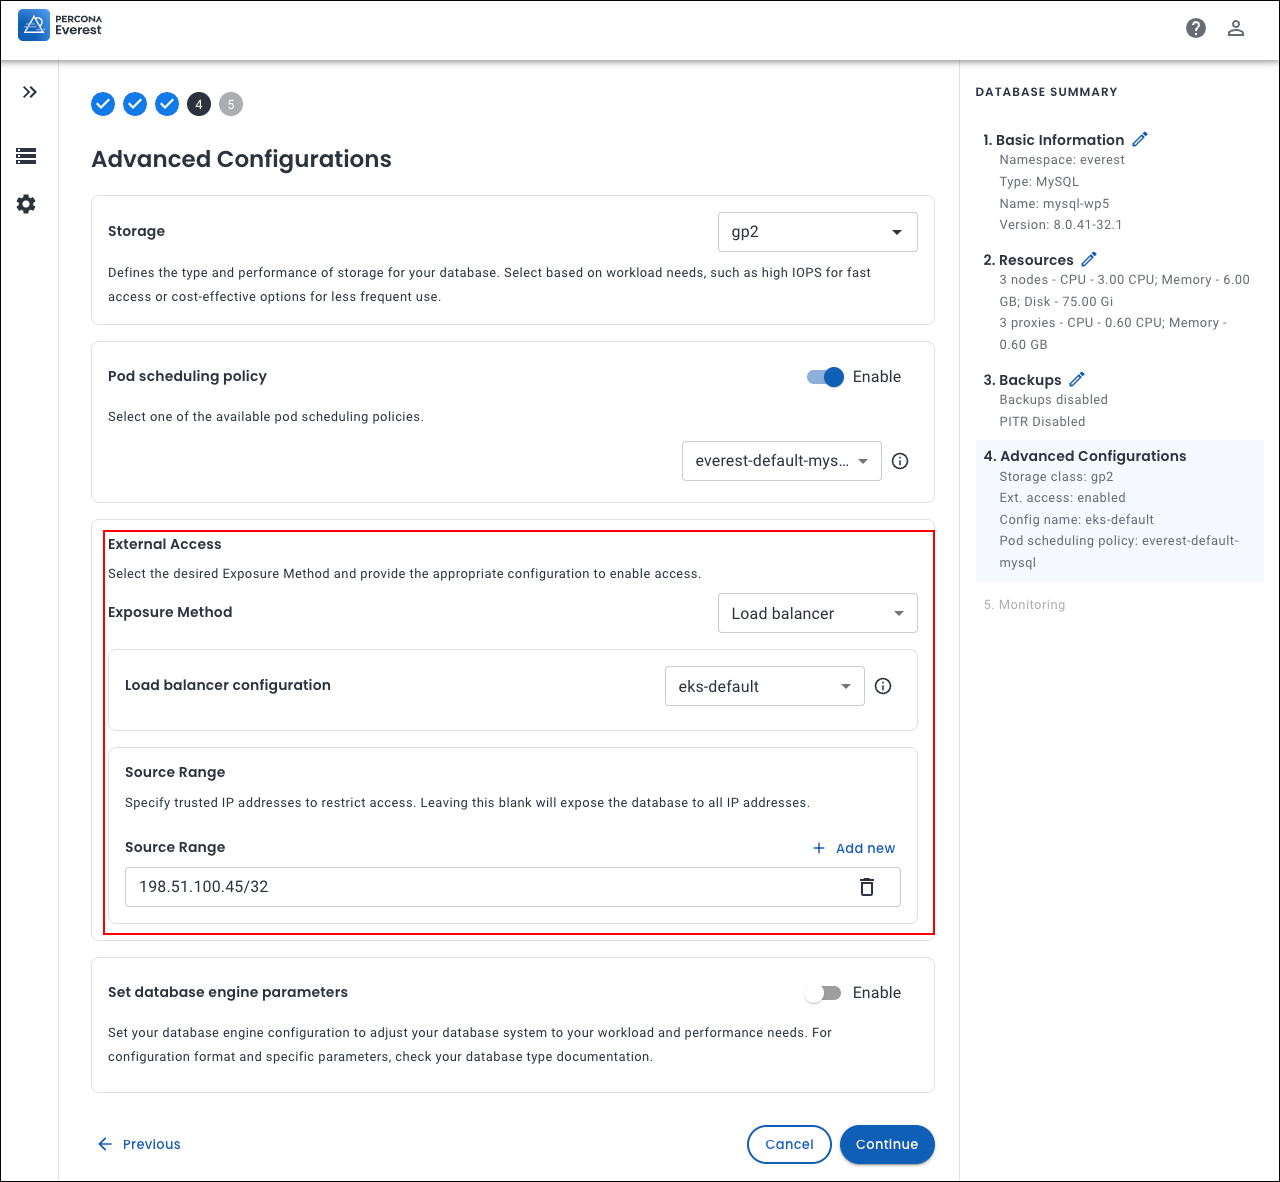Click the Continue button

886,1144
